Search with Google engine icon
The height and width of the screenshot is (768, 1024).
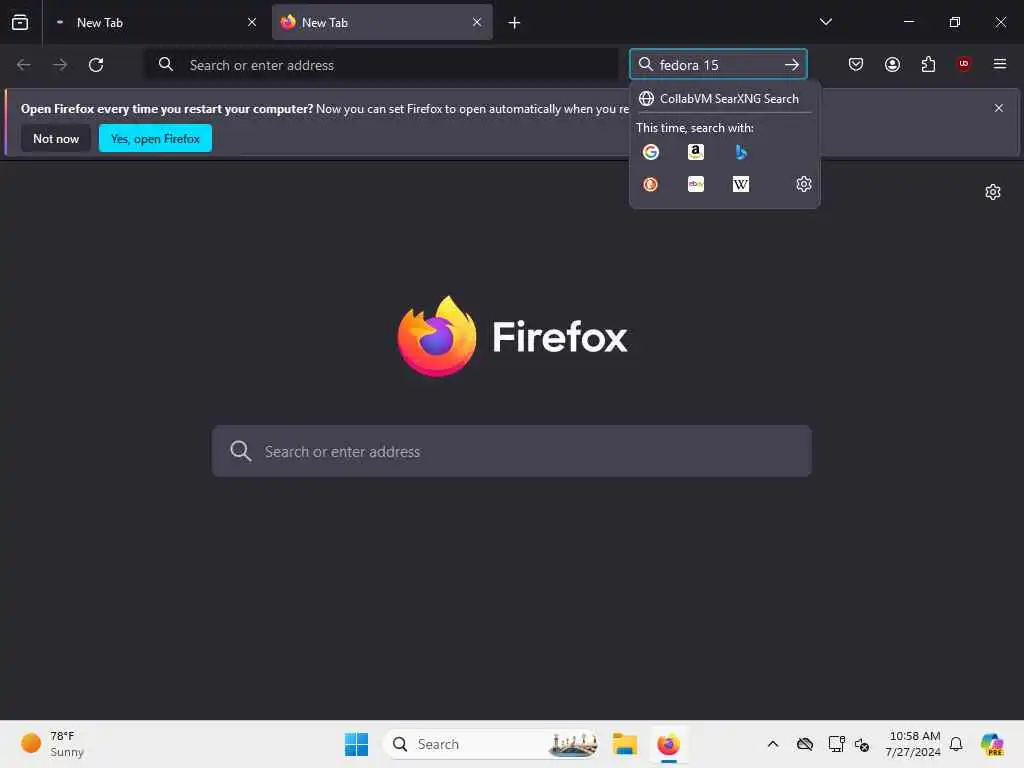coord(650,152)
